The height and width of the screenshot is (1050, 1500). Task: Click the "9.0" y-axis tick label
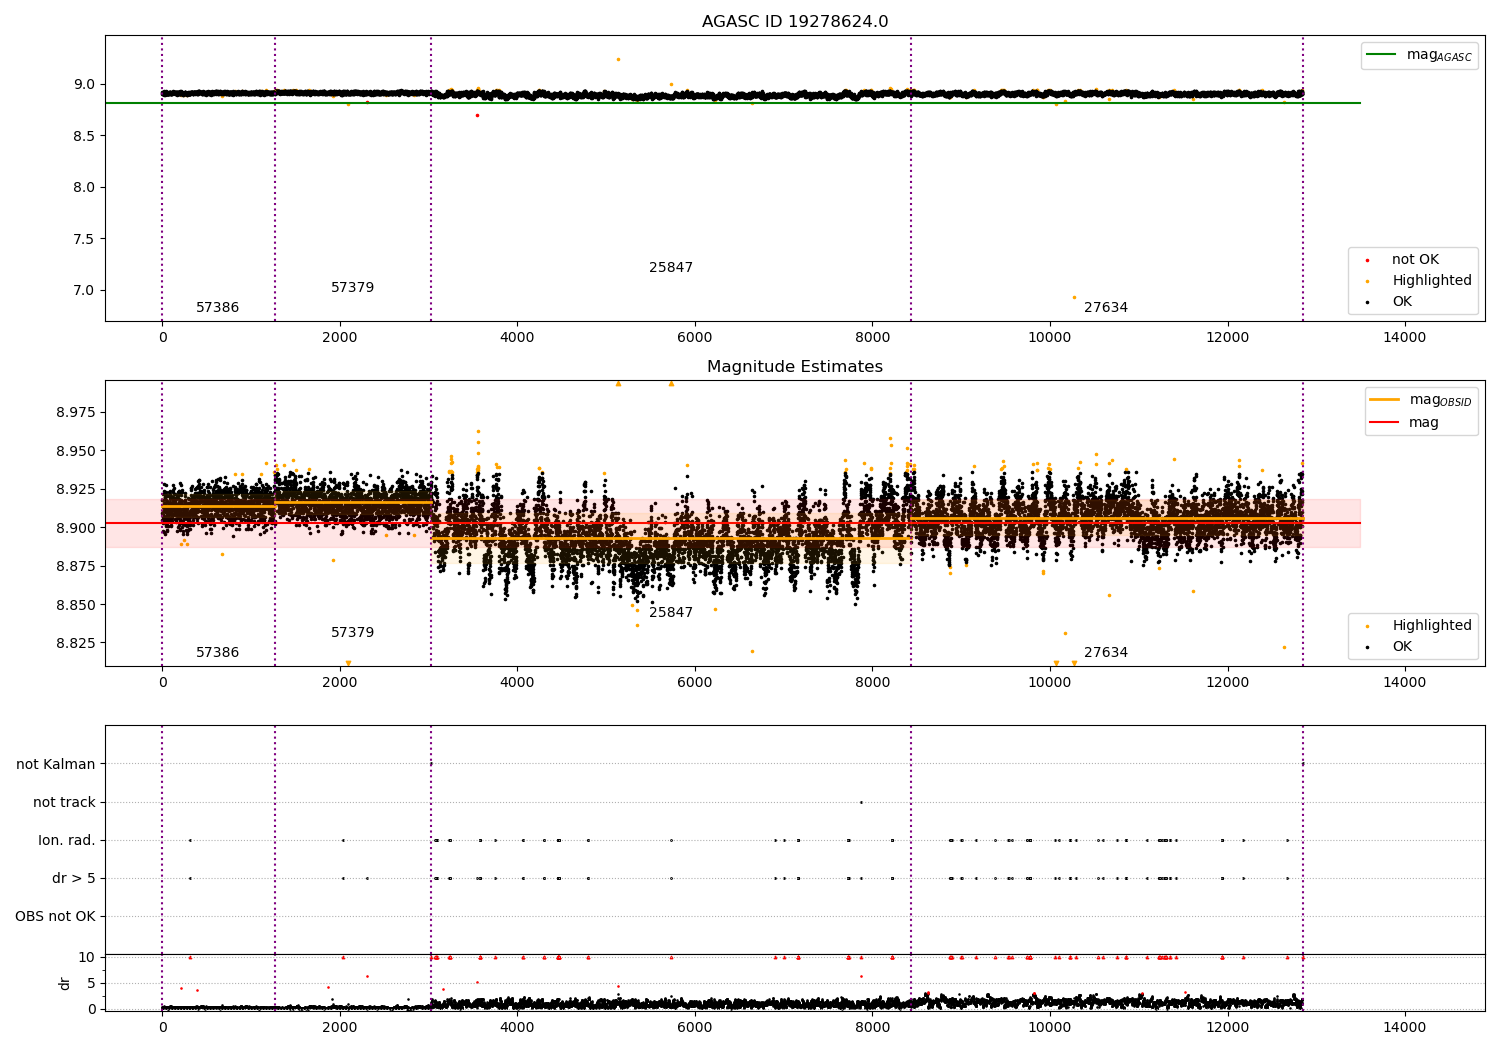tap(84, 85)
